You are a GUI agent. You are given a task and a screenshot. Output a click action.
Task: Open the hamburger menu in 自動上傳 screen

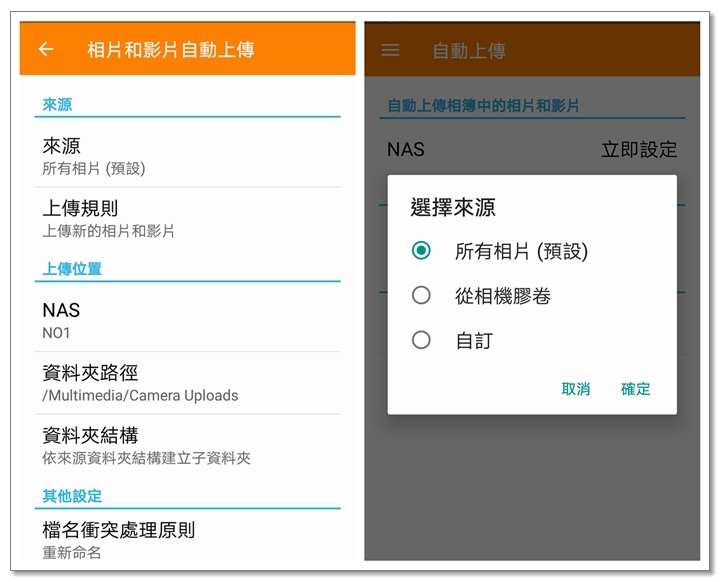(x=390, y=50)
